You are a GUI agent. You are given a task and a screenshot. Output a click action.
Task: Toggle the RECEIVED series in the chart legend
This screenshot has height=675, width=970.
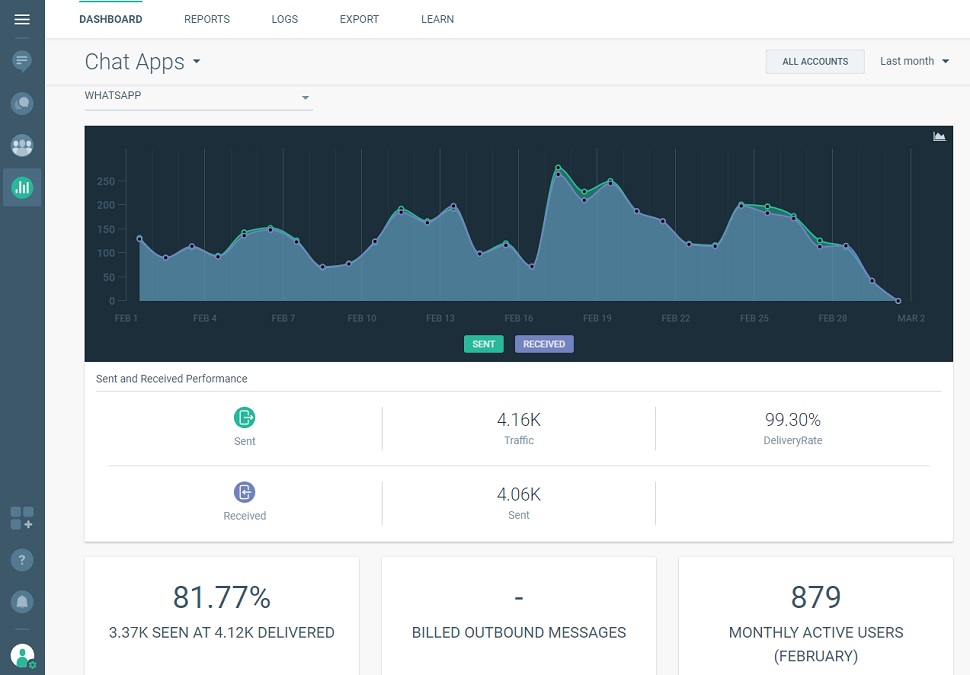tap(544, 344)
